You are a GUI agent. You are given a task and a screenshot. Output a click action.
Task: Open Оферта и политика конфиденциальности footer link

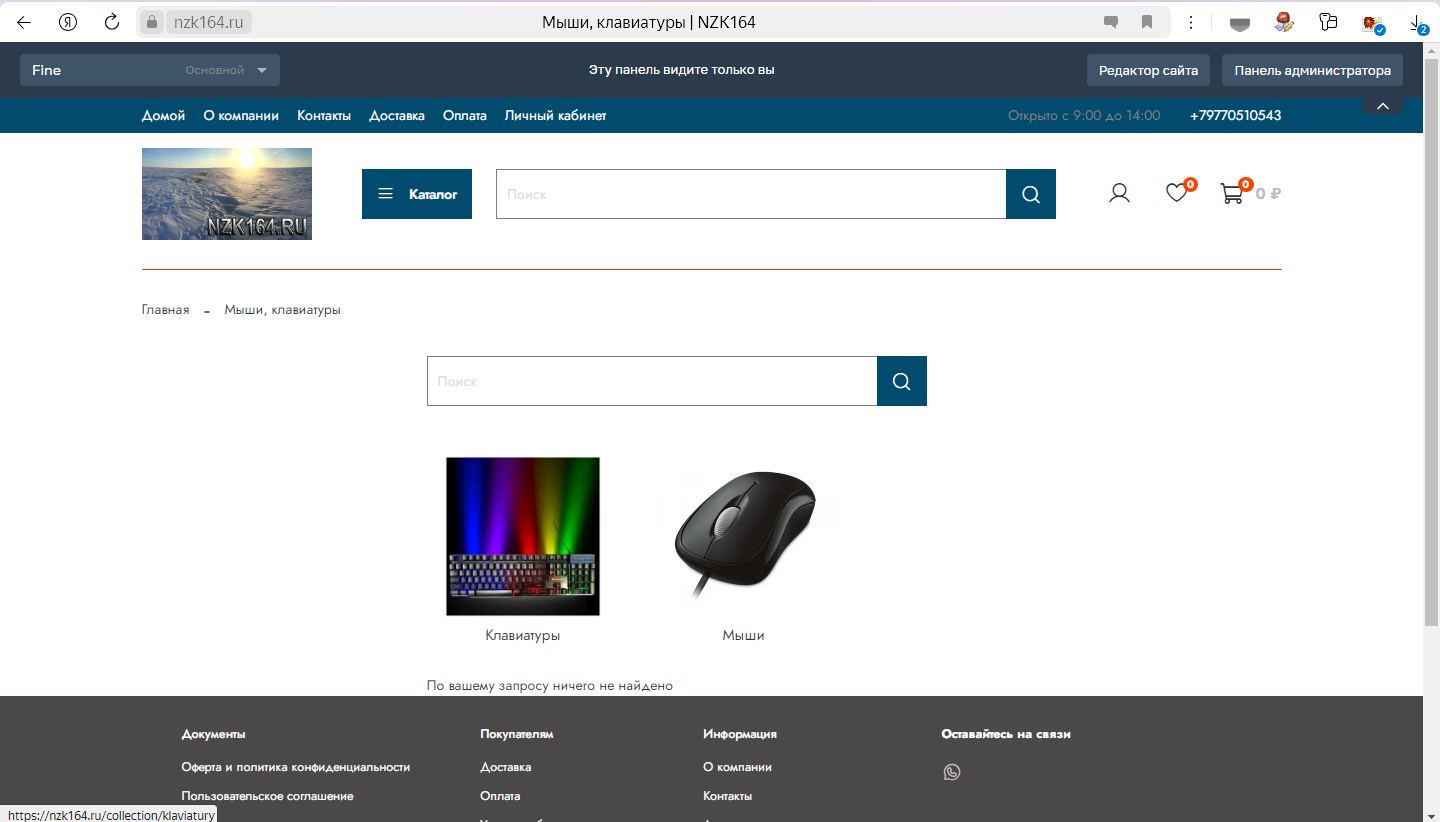[296, 767]
